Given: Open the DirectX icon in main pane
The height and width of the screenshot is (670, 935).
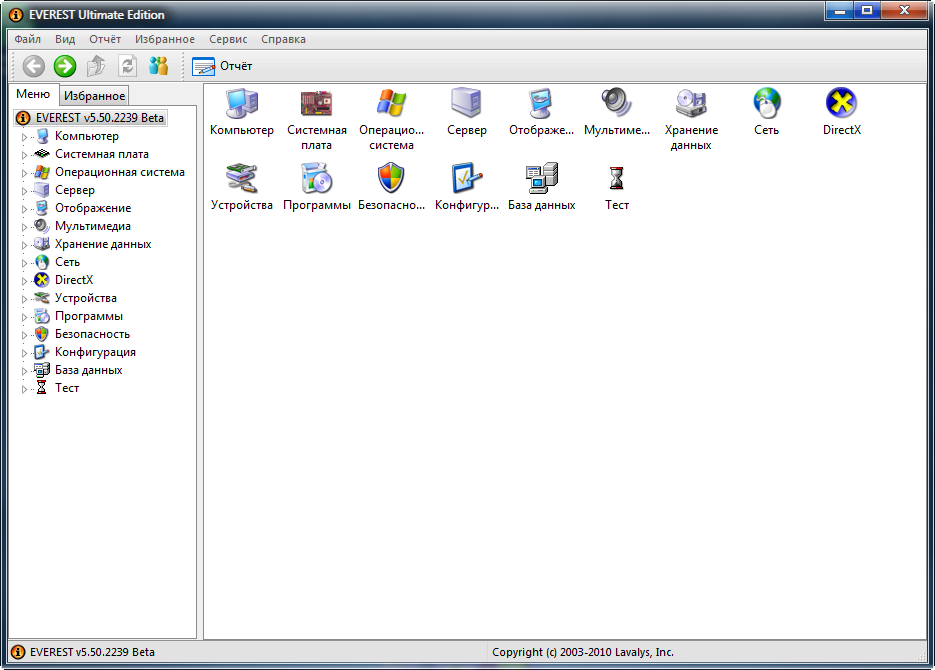Looking at the screenshot, I should 841,103.
